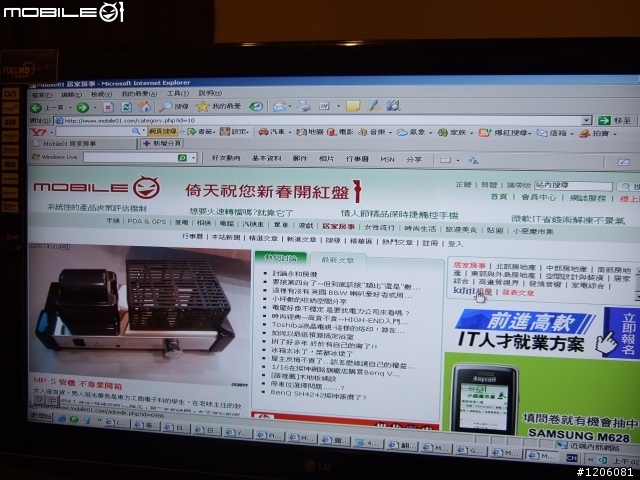Click the Windows Live green search icon
Viewport: 640px width, 480px height.
pos(182,158)
